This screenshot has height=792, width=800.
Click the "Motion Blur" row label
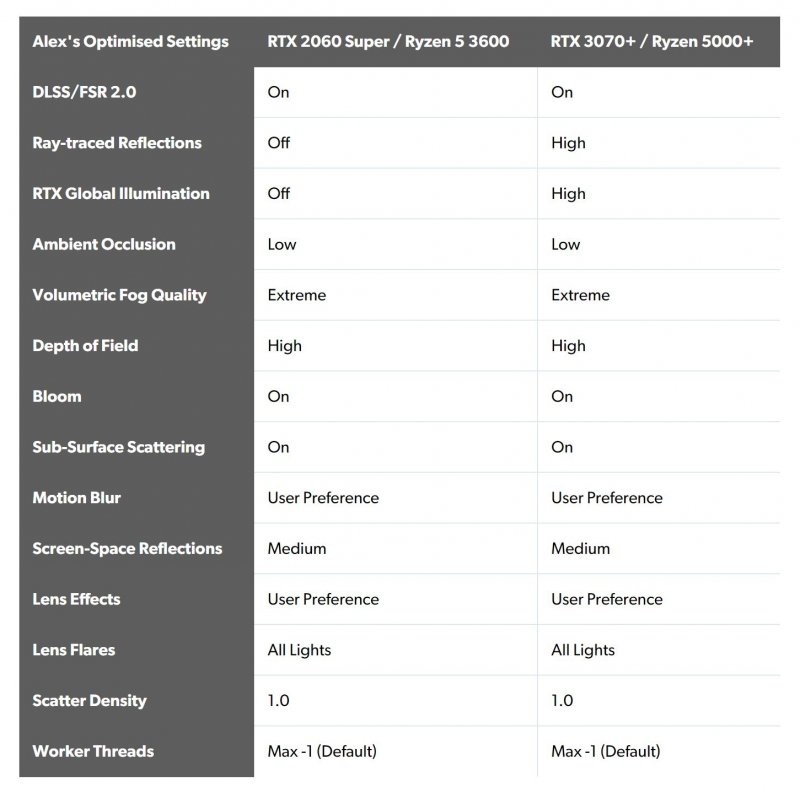[x=76, y=498]
